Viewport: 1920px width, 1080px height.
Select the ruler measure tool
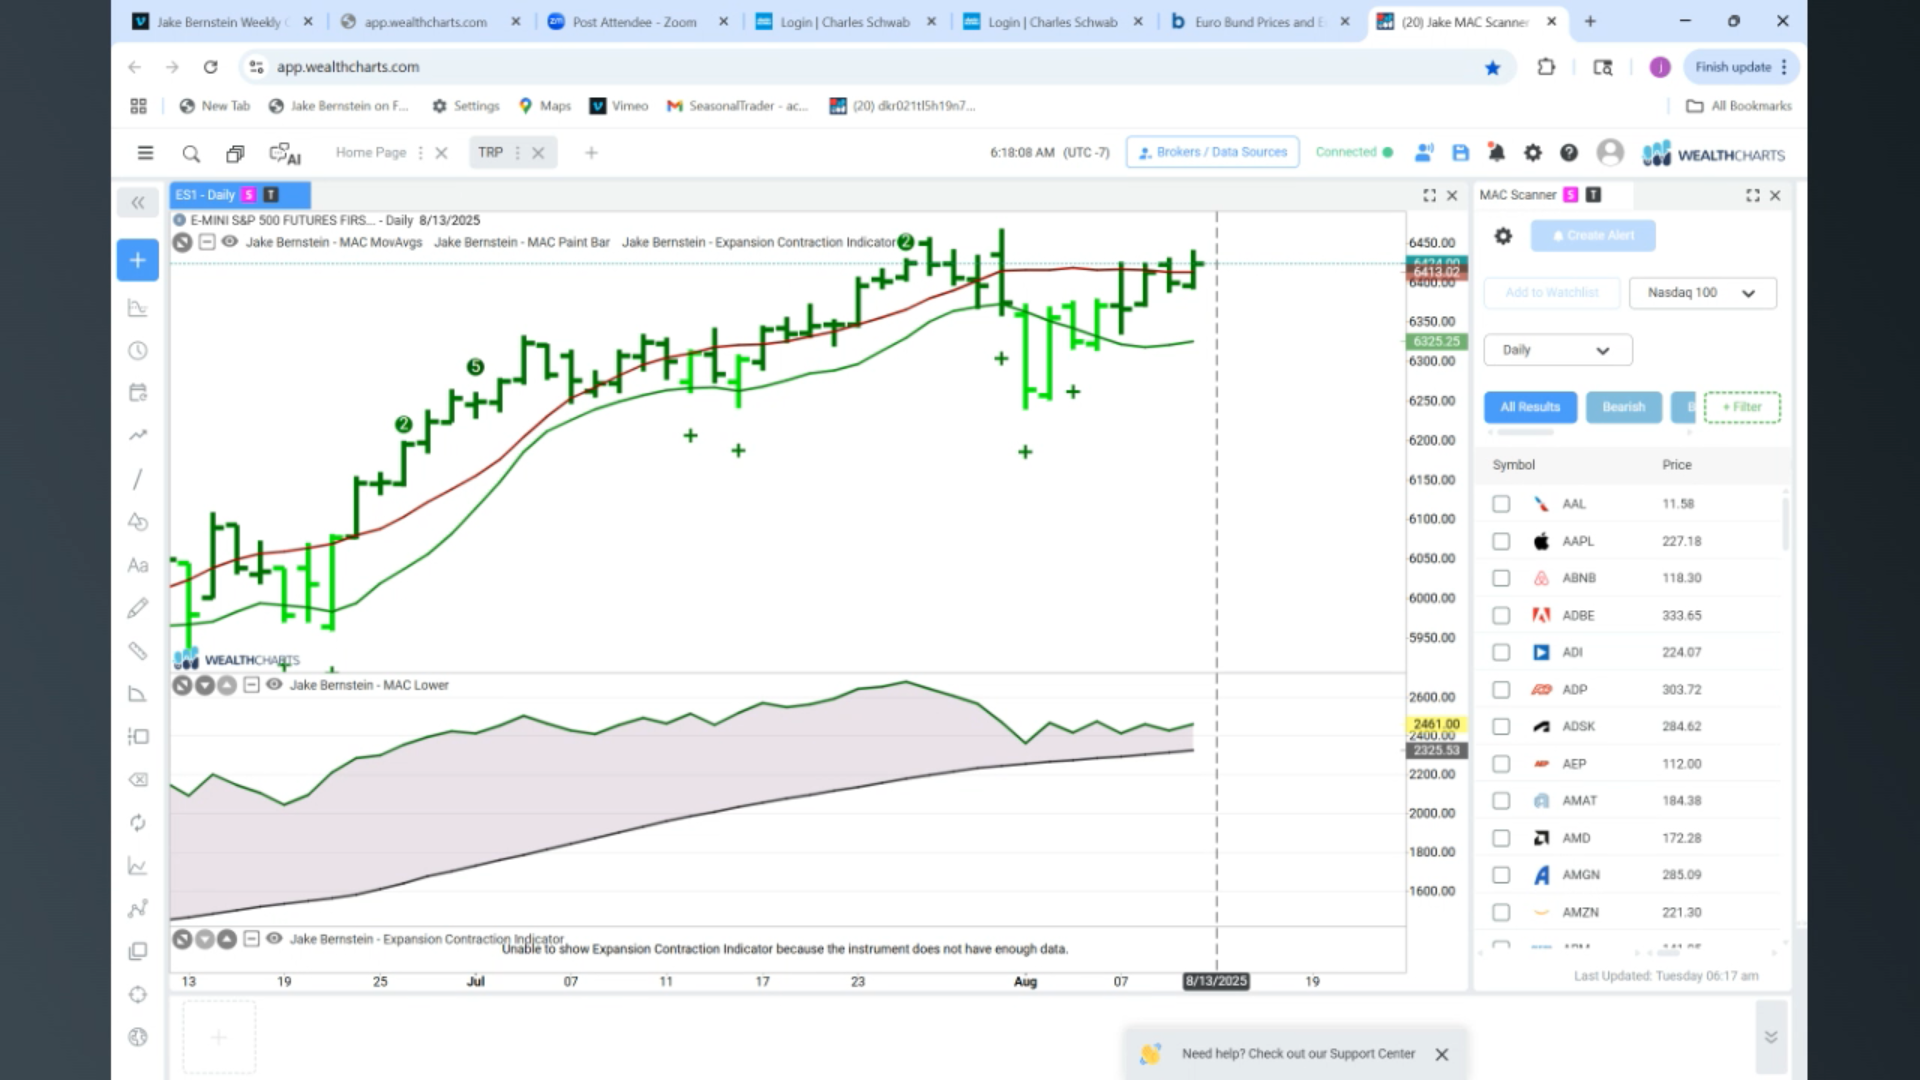[x=138, y=651]
